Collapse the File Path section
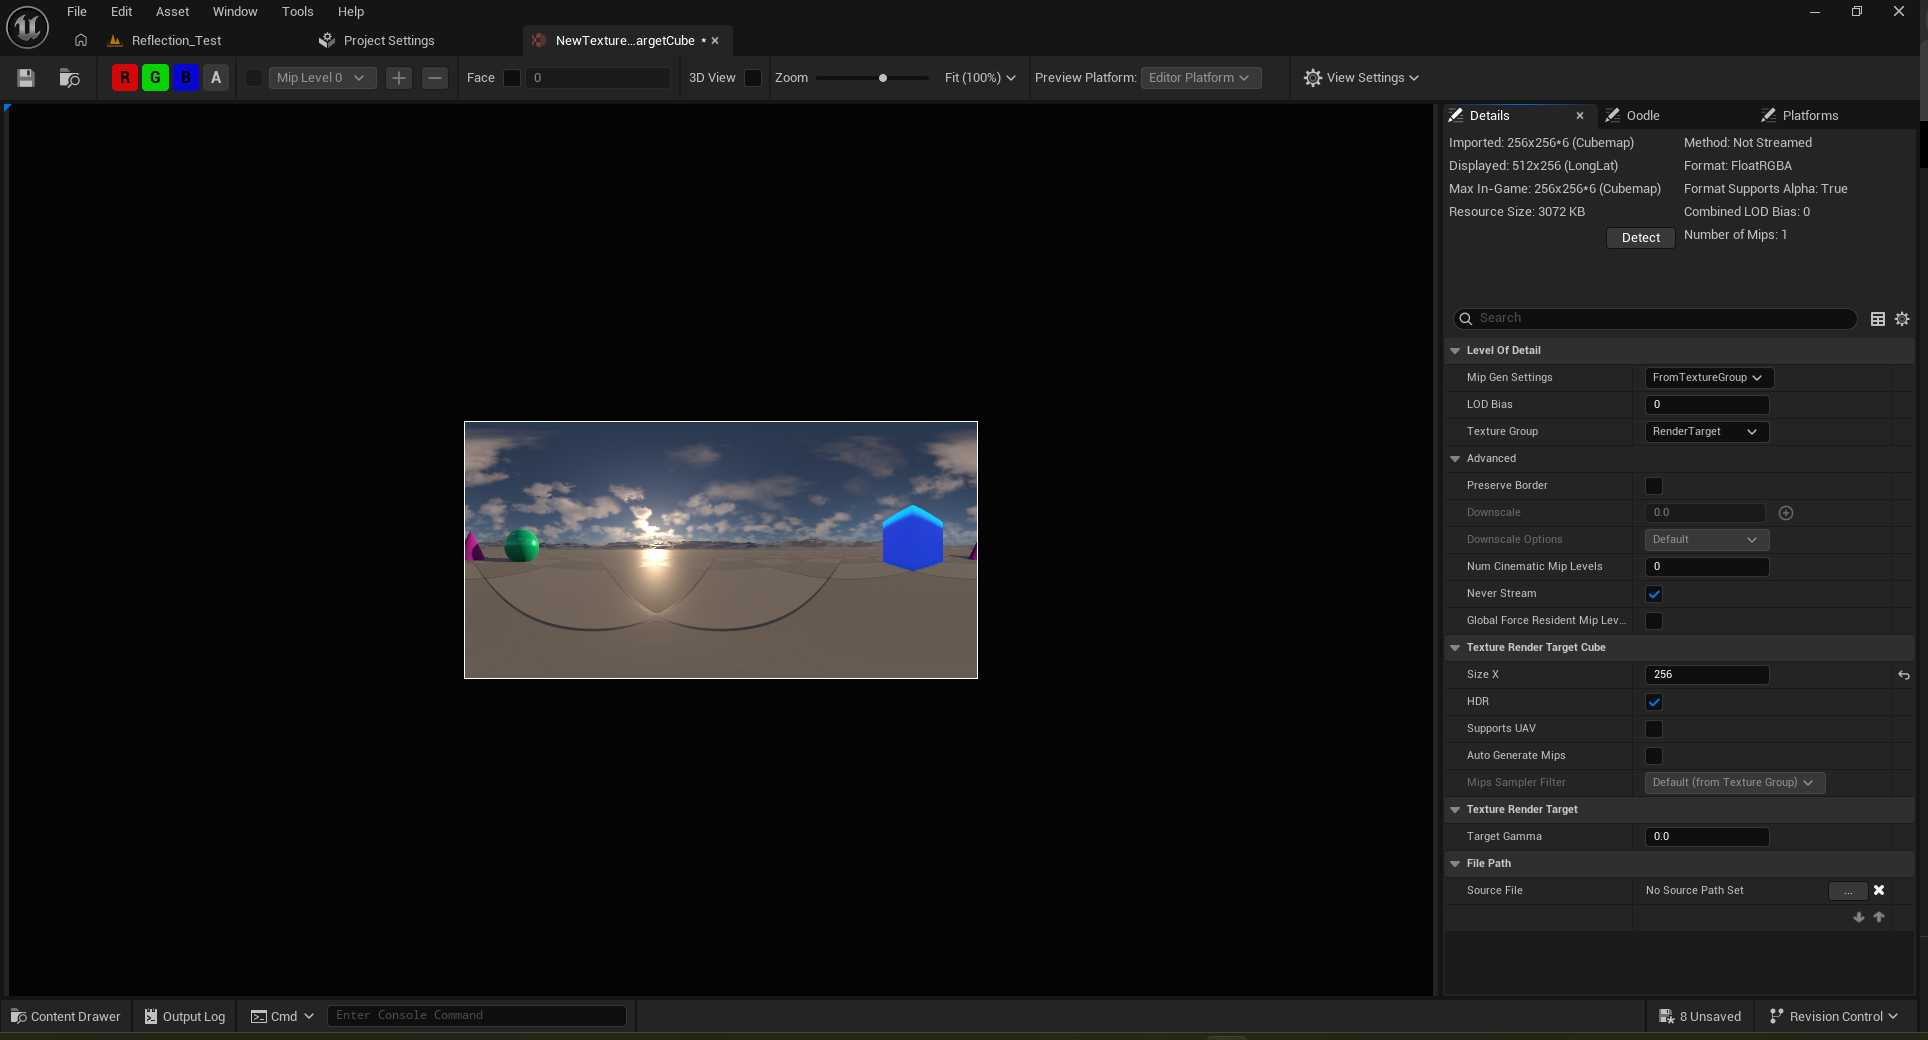Screen dimensions: 1928x1040 point(1455,864)
